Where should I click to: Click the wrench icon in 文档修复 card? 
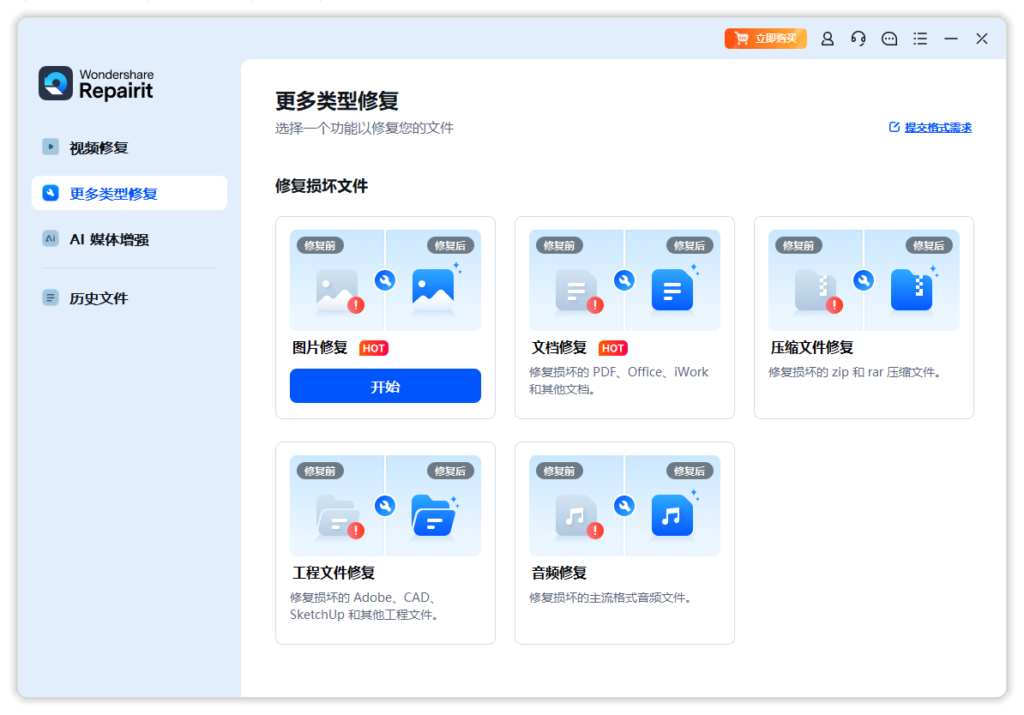[x=624, y=280]
